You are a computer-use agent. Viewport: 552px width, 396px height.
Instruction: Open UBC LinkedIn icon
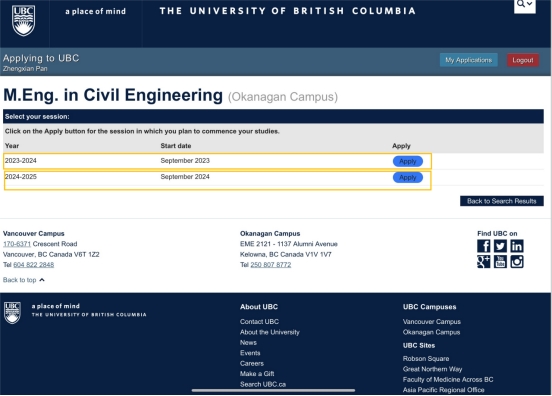pyautogui.click(x=517, y=246)
